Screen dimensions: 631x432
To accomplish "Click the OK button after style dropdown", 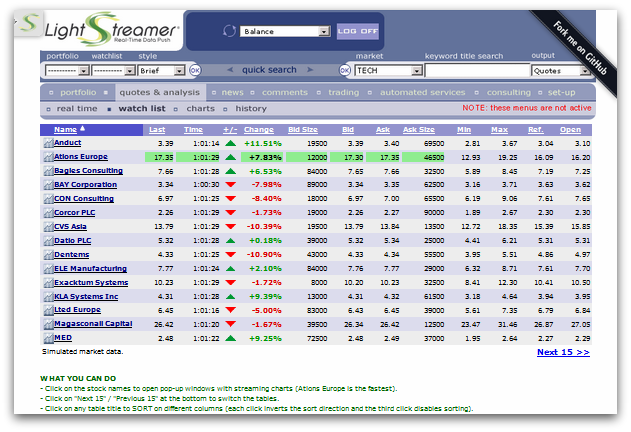I will (195, 70).
